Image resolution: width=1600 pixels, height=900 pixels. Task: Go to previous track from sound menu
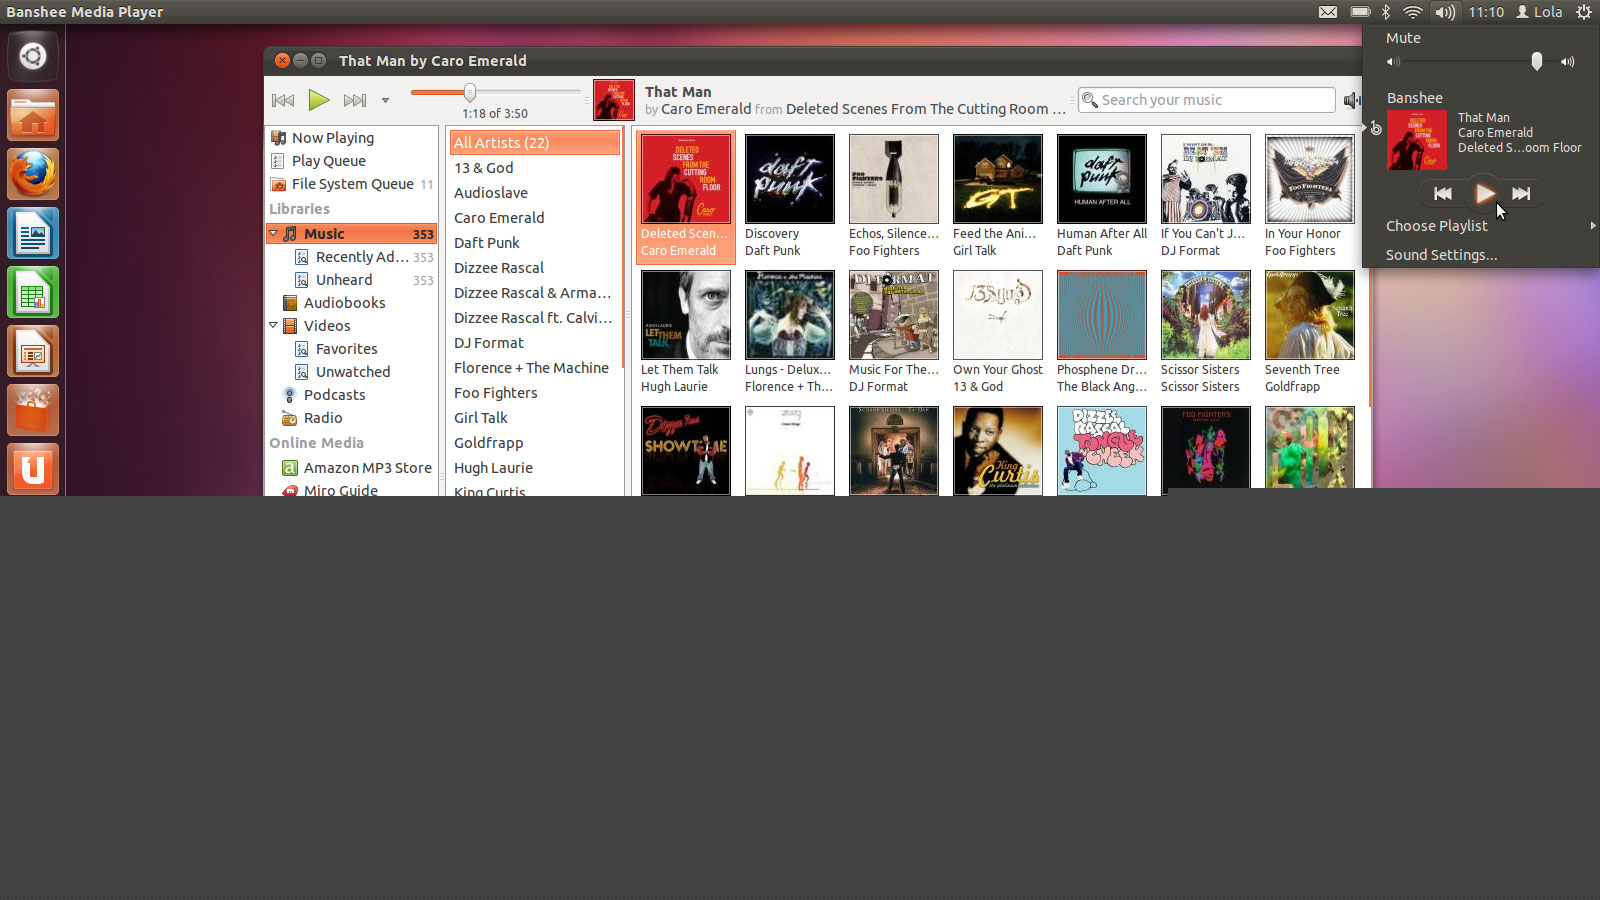(1442, 194)
